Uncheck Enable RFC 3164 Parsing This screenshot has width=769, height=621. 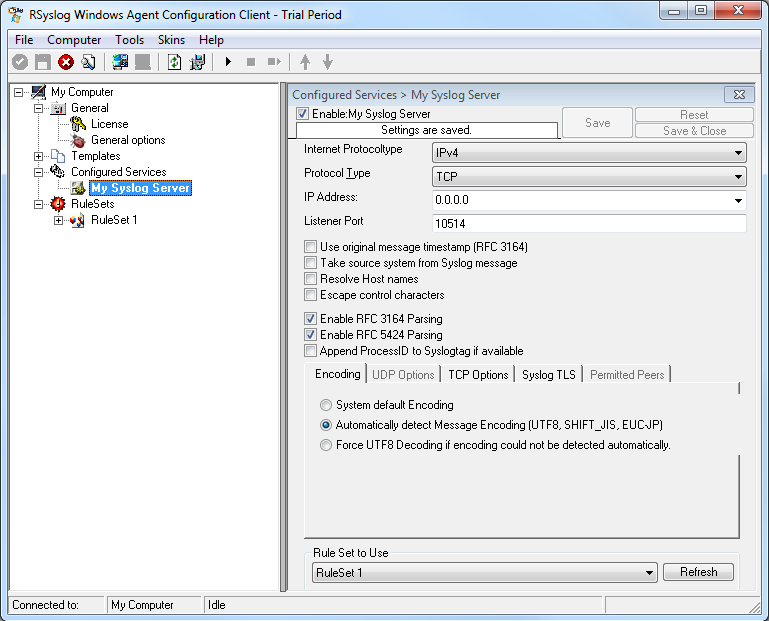[310, 319]
